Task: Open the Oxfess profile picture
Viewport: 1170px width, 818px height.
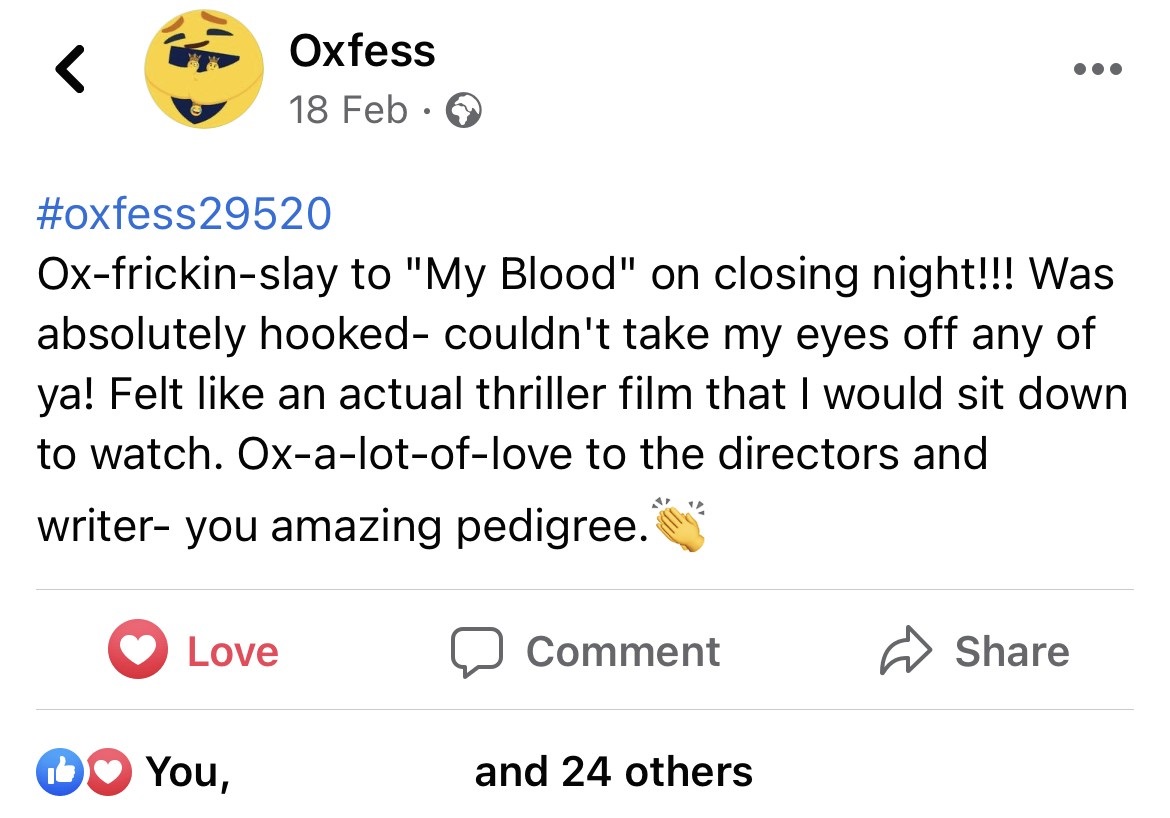Action: (203, 68)
